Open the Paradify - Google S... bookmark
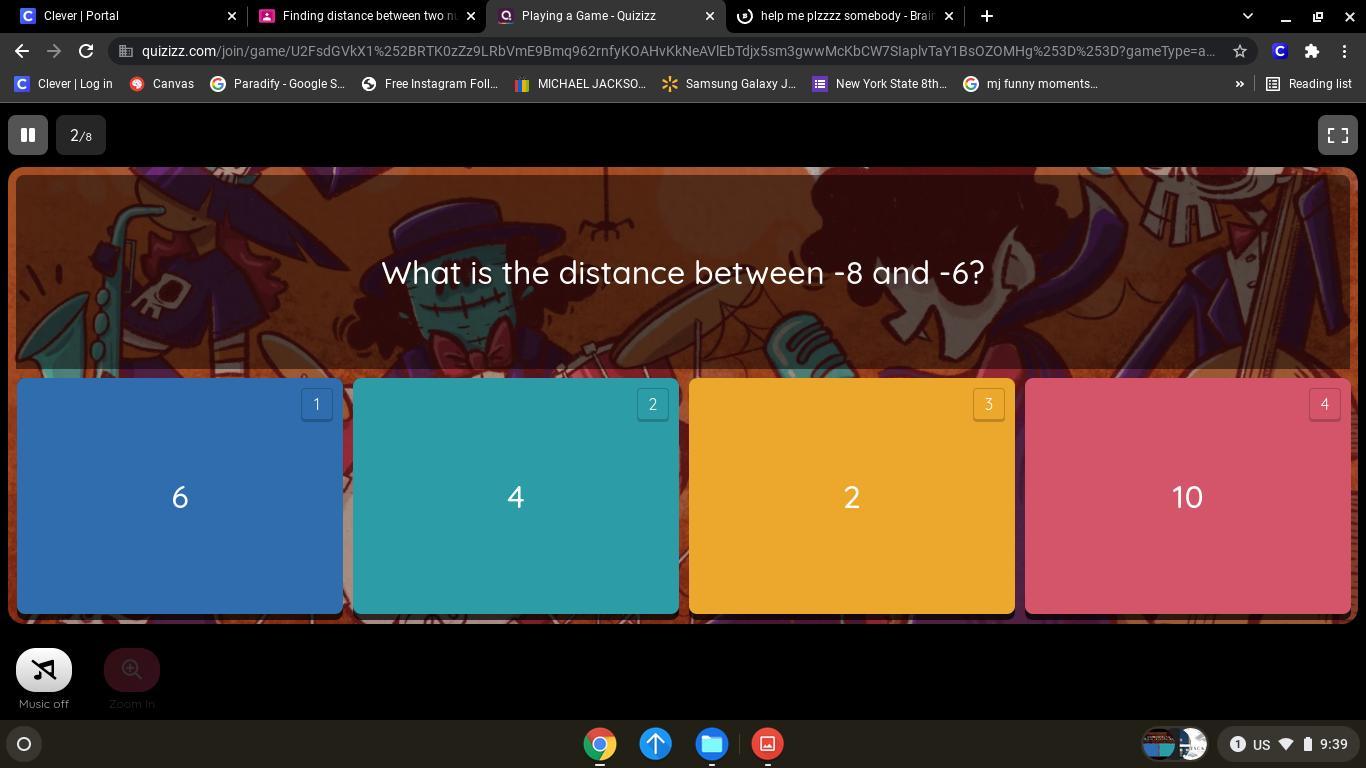Viewport: 1366px width, 768px height. click(278, 84)
